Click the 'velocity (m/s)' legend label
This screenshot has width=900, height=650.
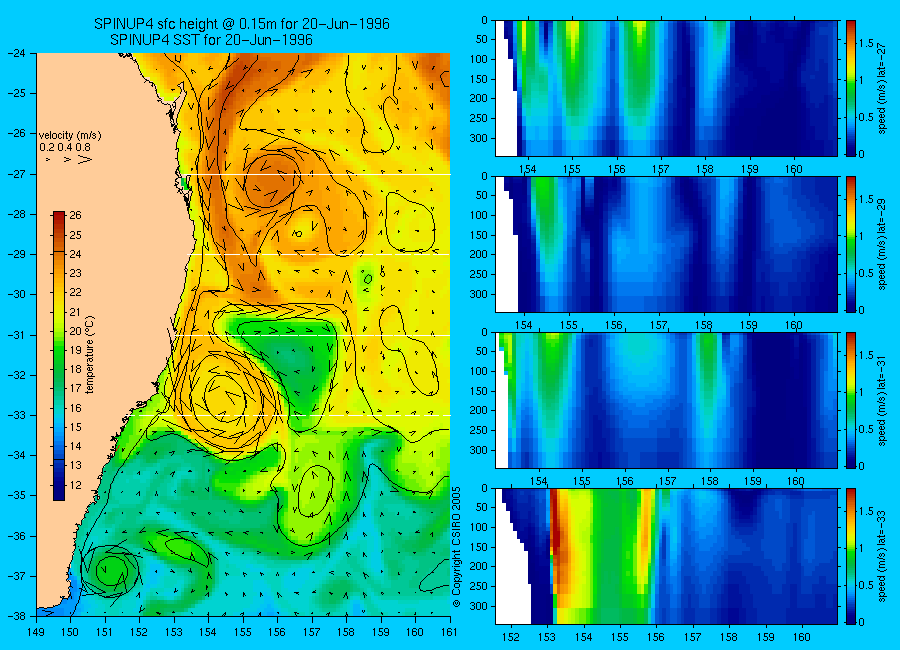(x=70, y=136)
